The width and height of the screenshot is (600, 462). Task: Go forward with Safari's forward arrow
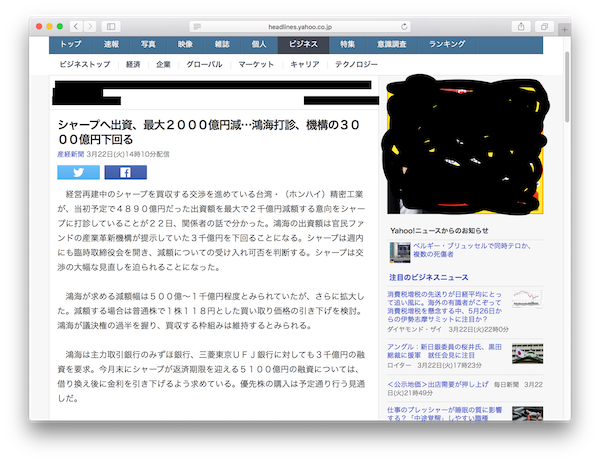[90, 26]
